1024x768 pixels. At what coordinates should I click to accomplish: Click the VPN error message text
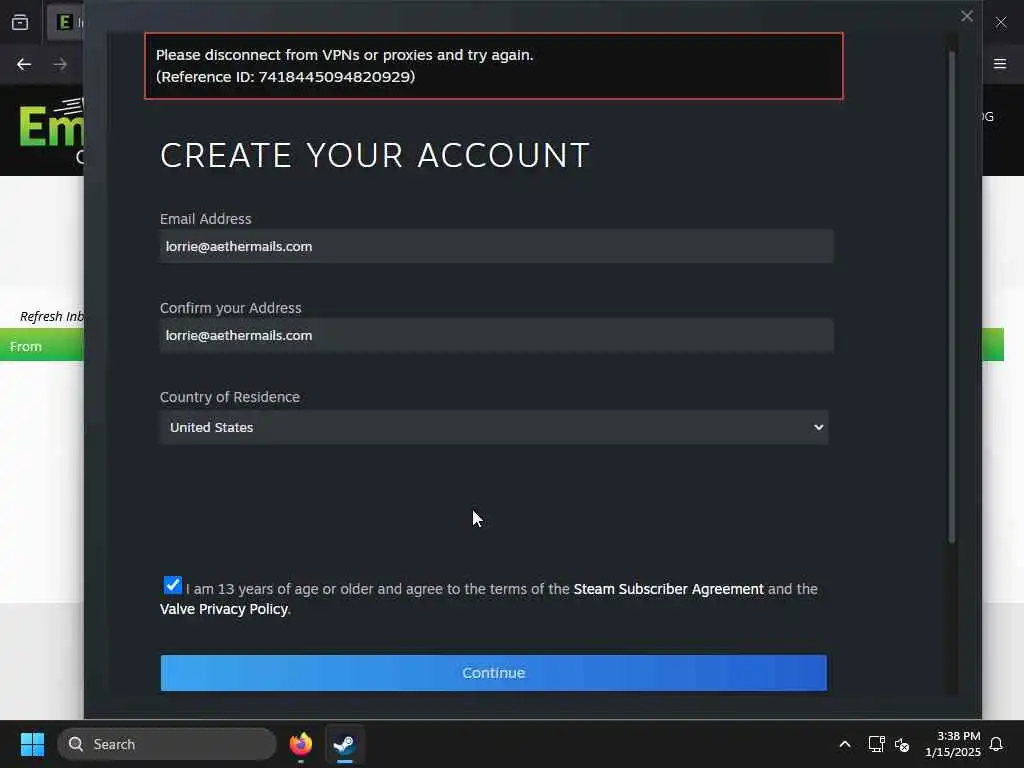(345, 55)
